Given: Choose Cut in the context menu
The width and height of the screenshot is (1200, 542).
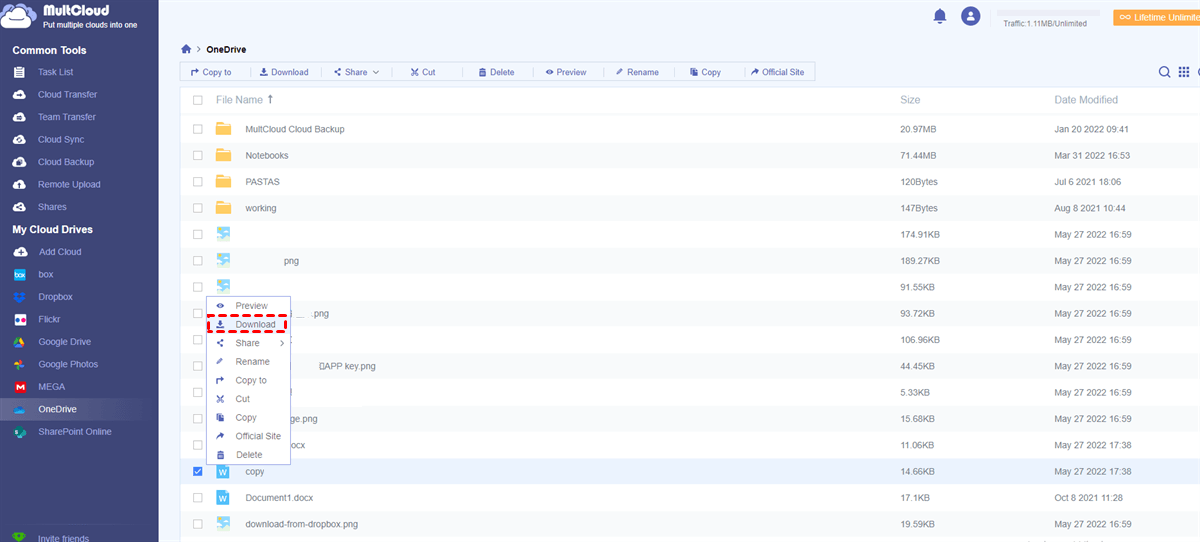Looking at the screenshot, I should pos(249,399).
